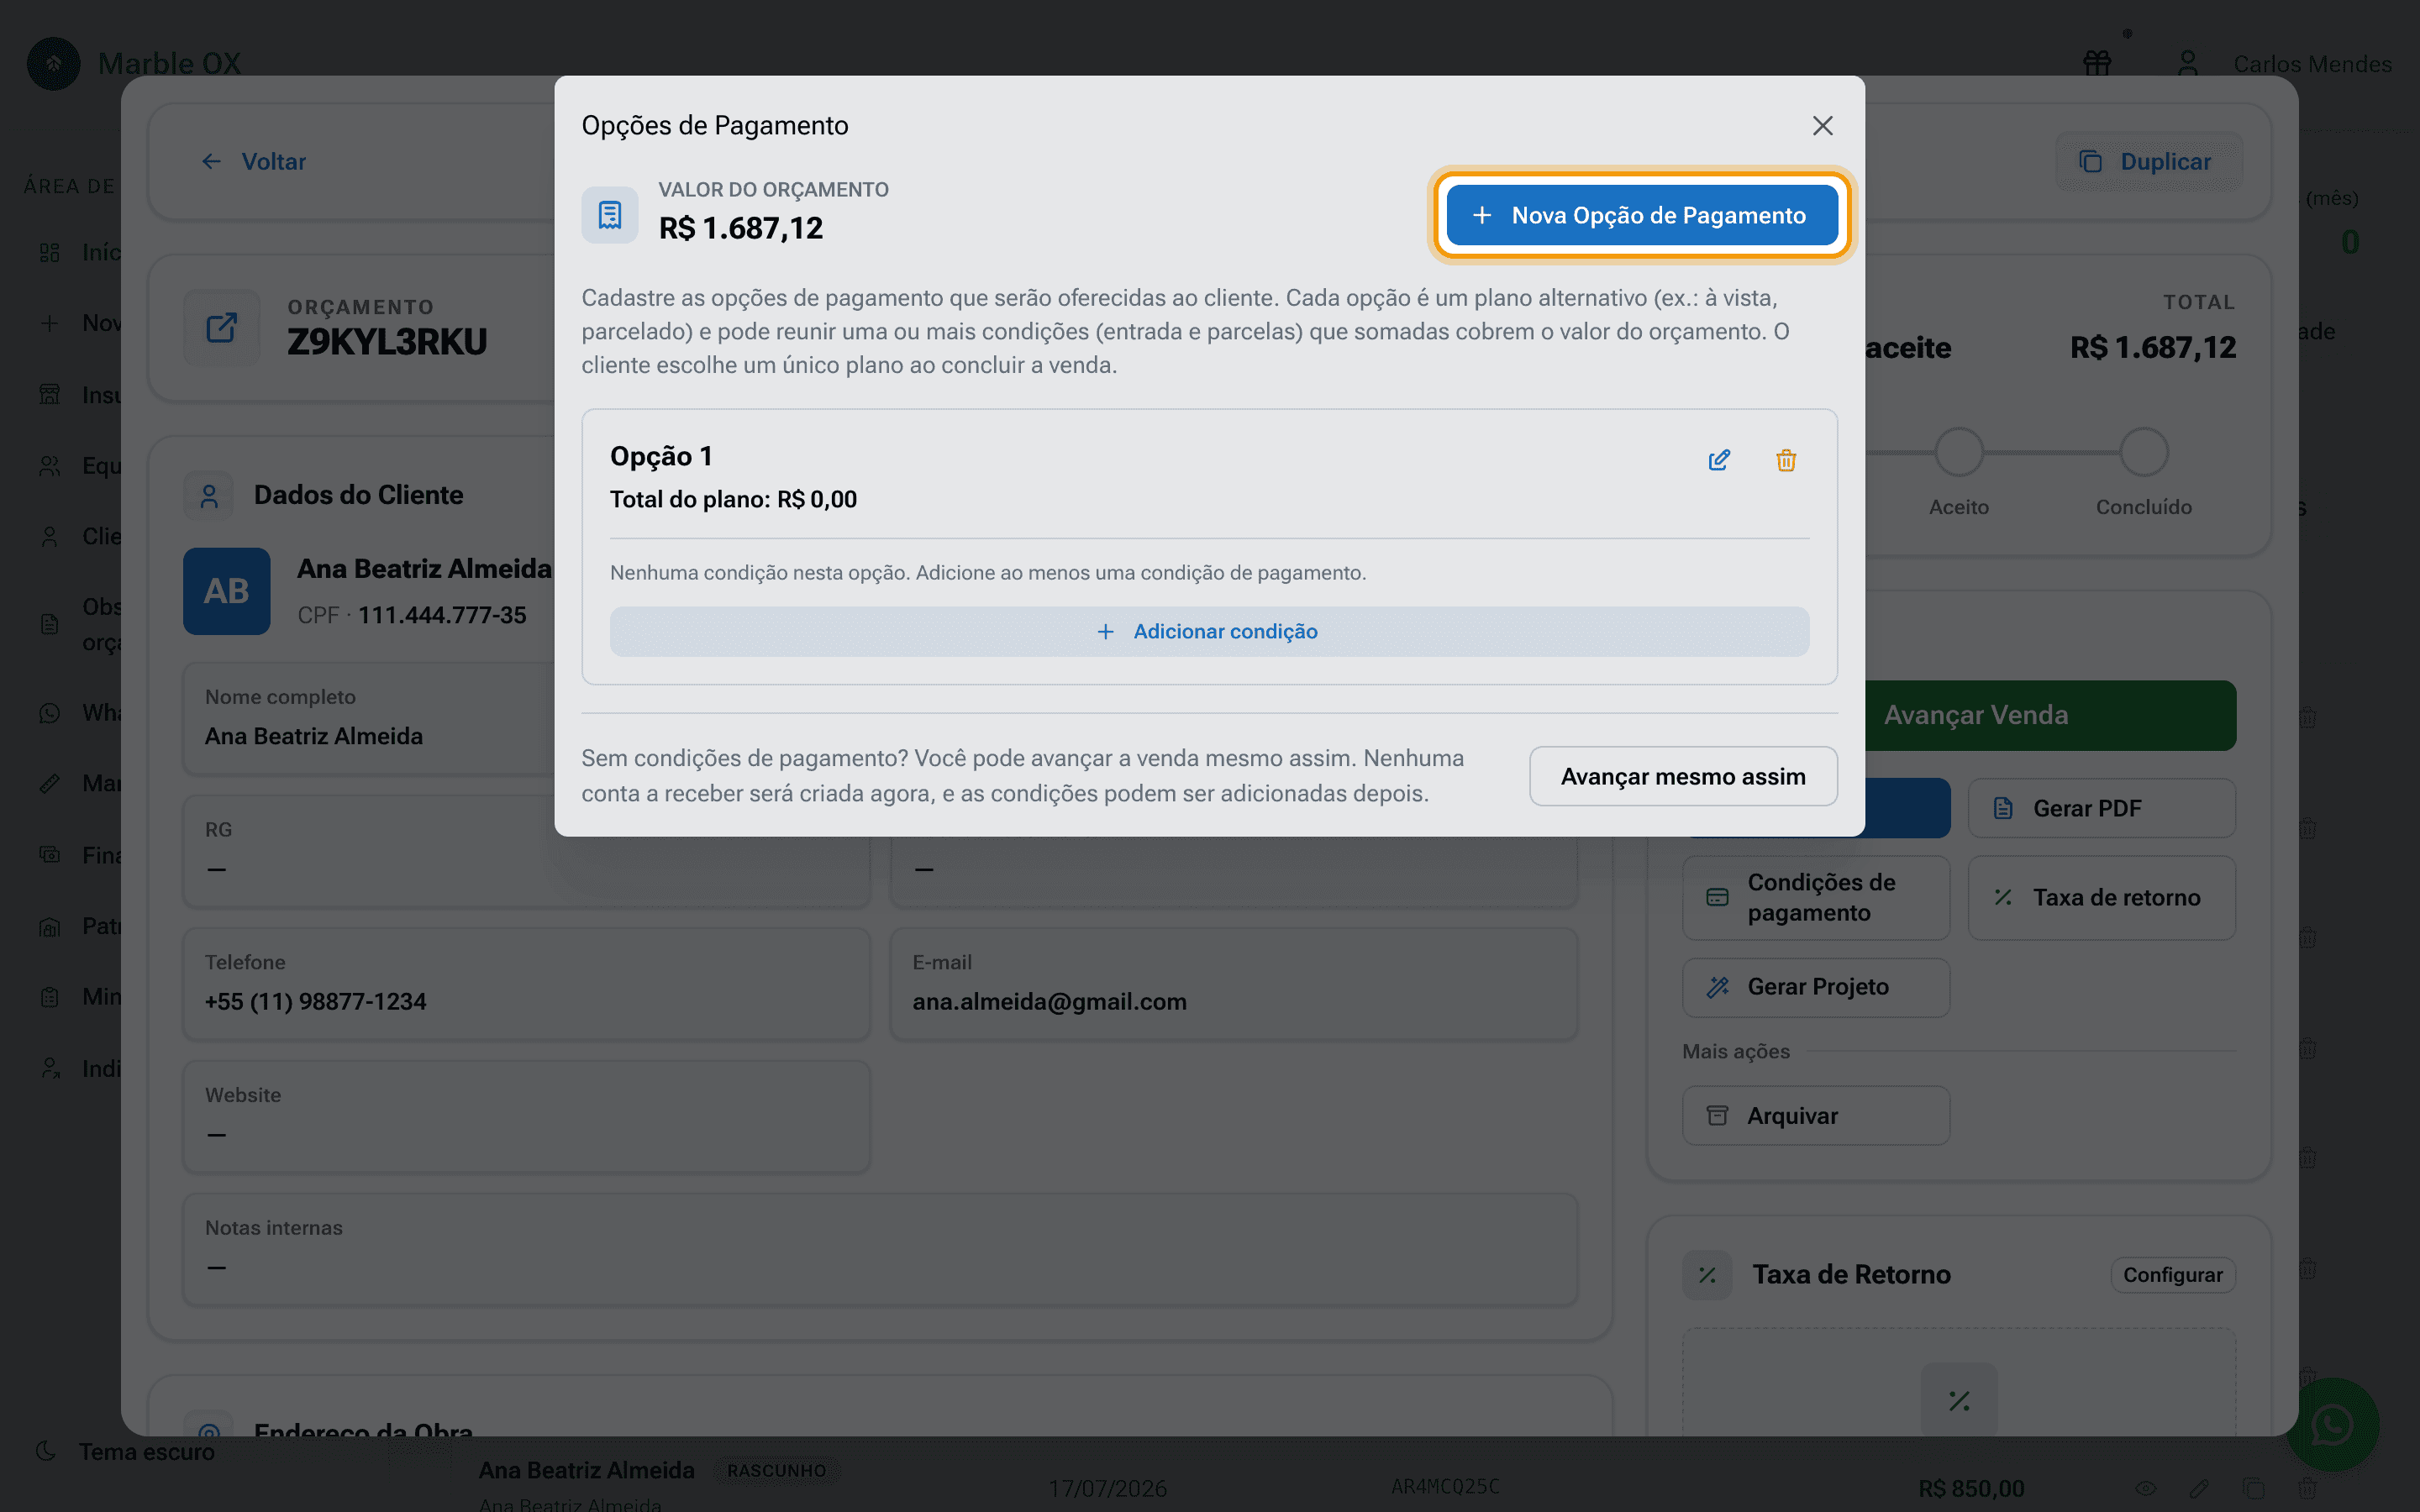This screenshot has height=1512, width=2420.
Task: Open the sidebar document icon labeled Obs…
Action: tap(50, 624)
